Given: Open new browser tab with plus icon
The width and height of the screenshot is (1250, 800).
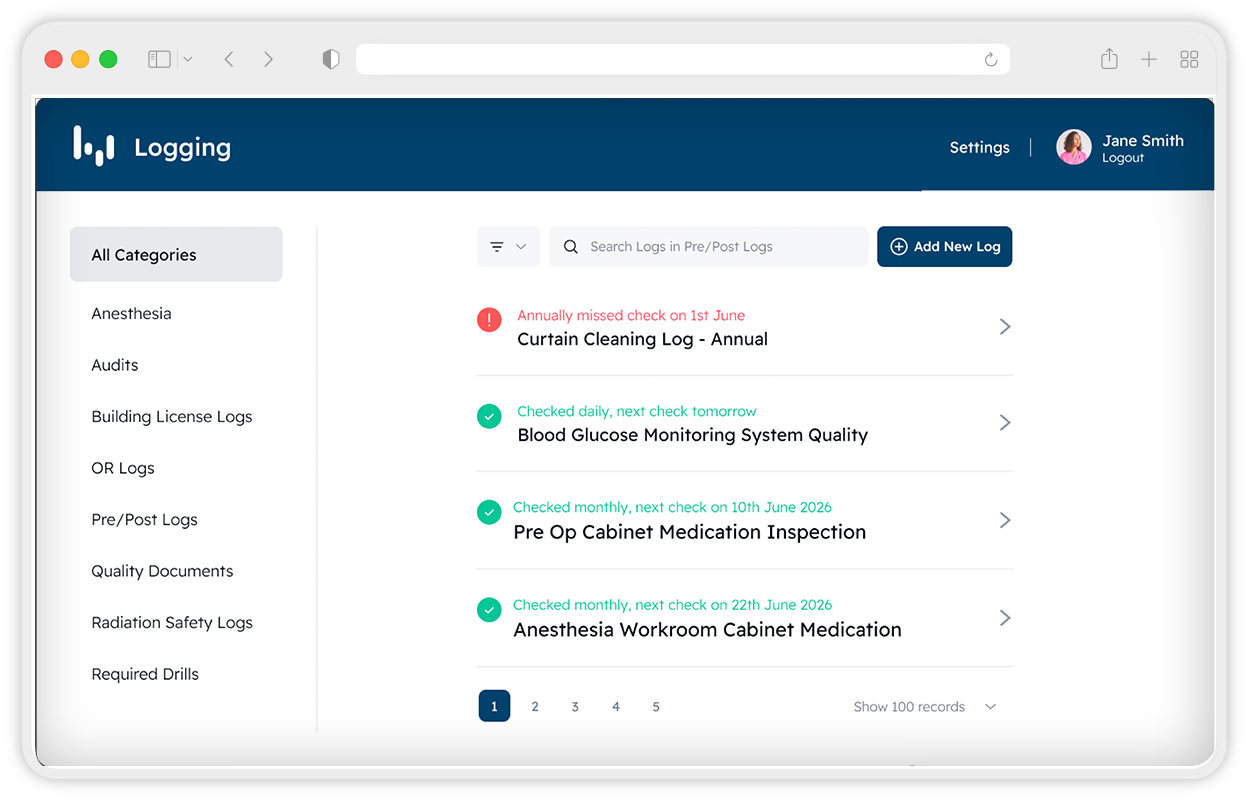Looking at the screenshot, I should pos(1149,59).
